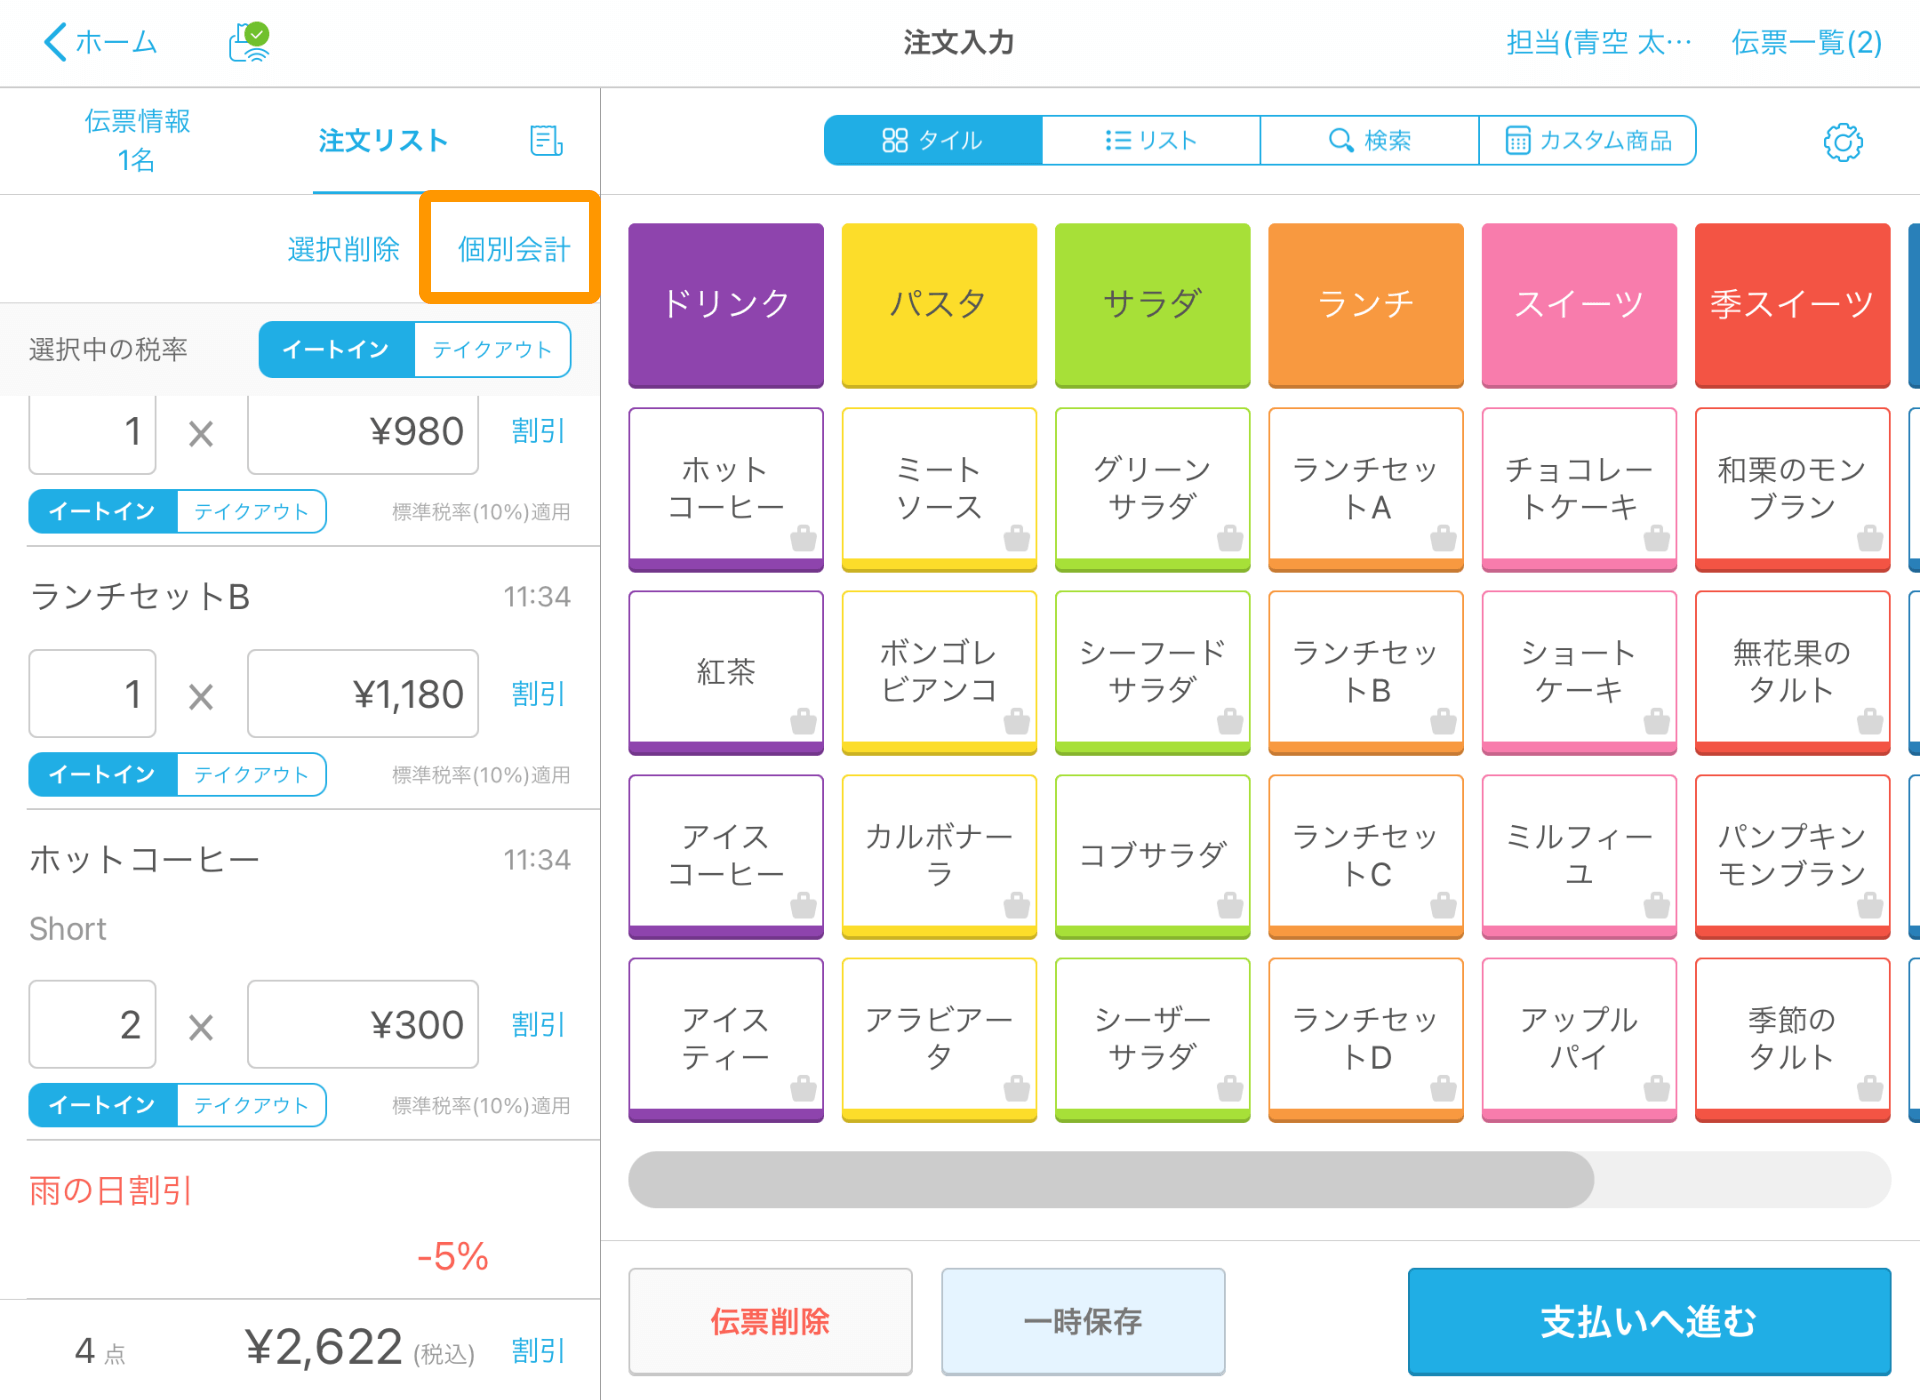Click bag icon on グリーンサラダ tile
The height and width of the screenshot is (1400, 1920).
coord(1230,538)
